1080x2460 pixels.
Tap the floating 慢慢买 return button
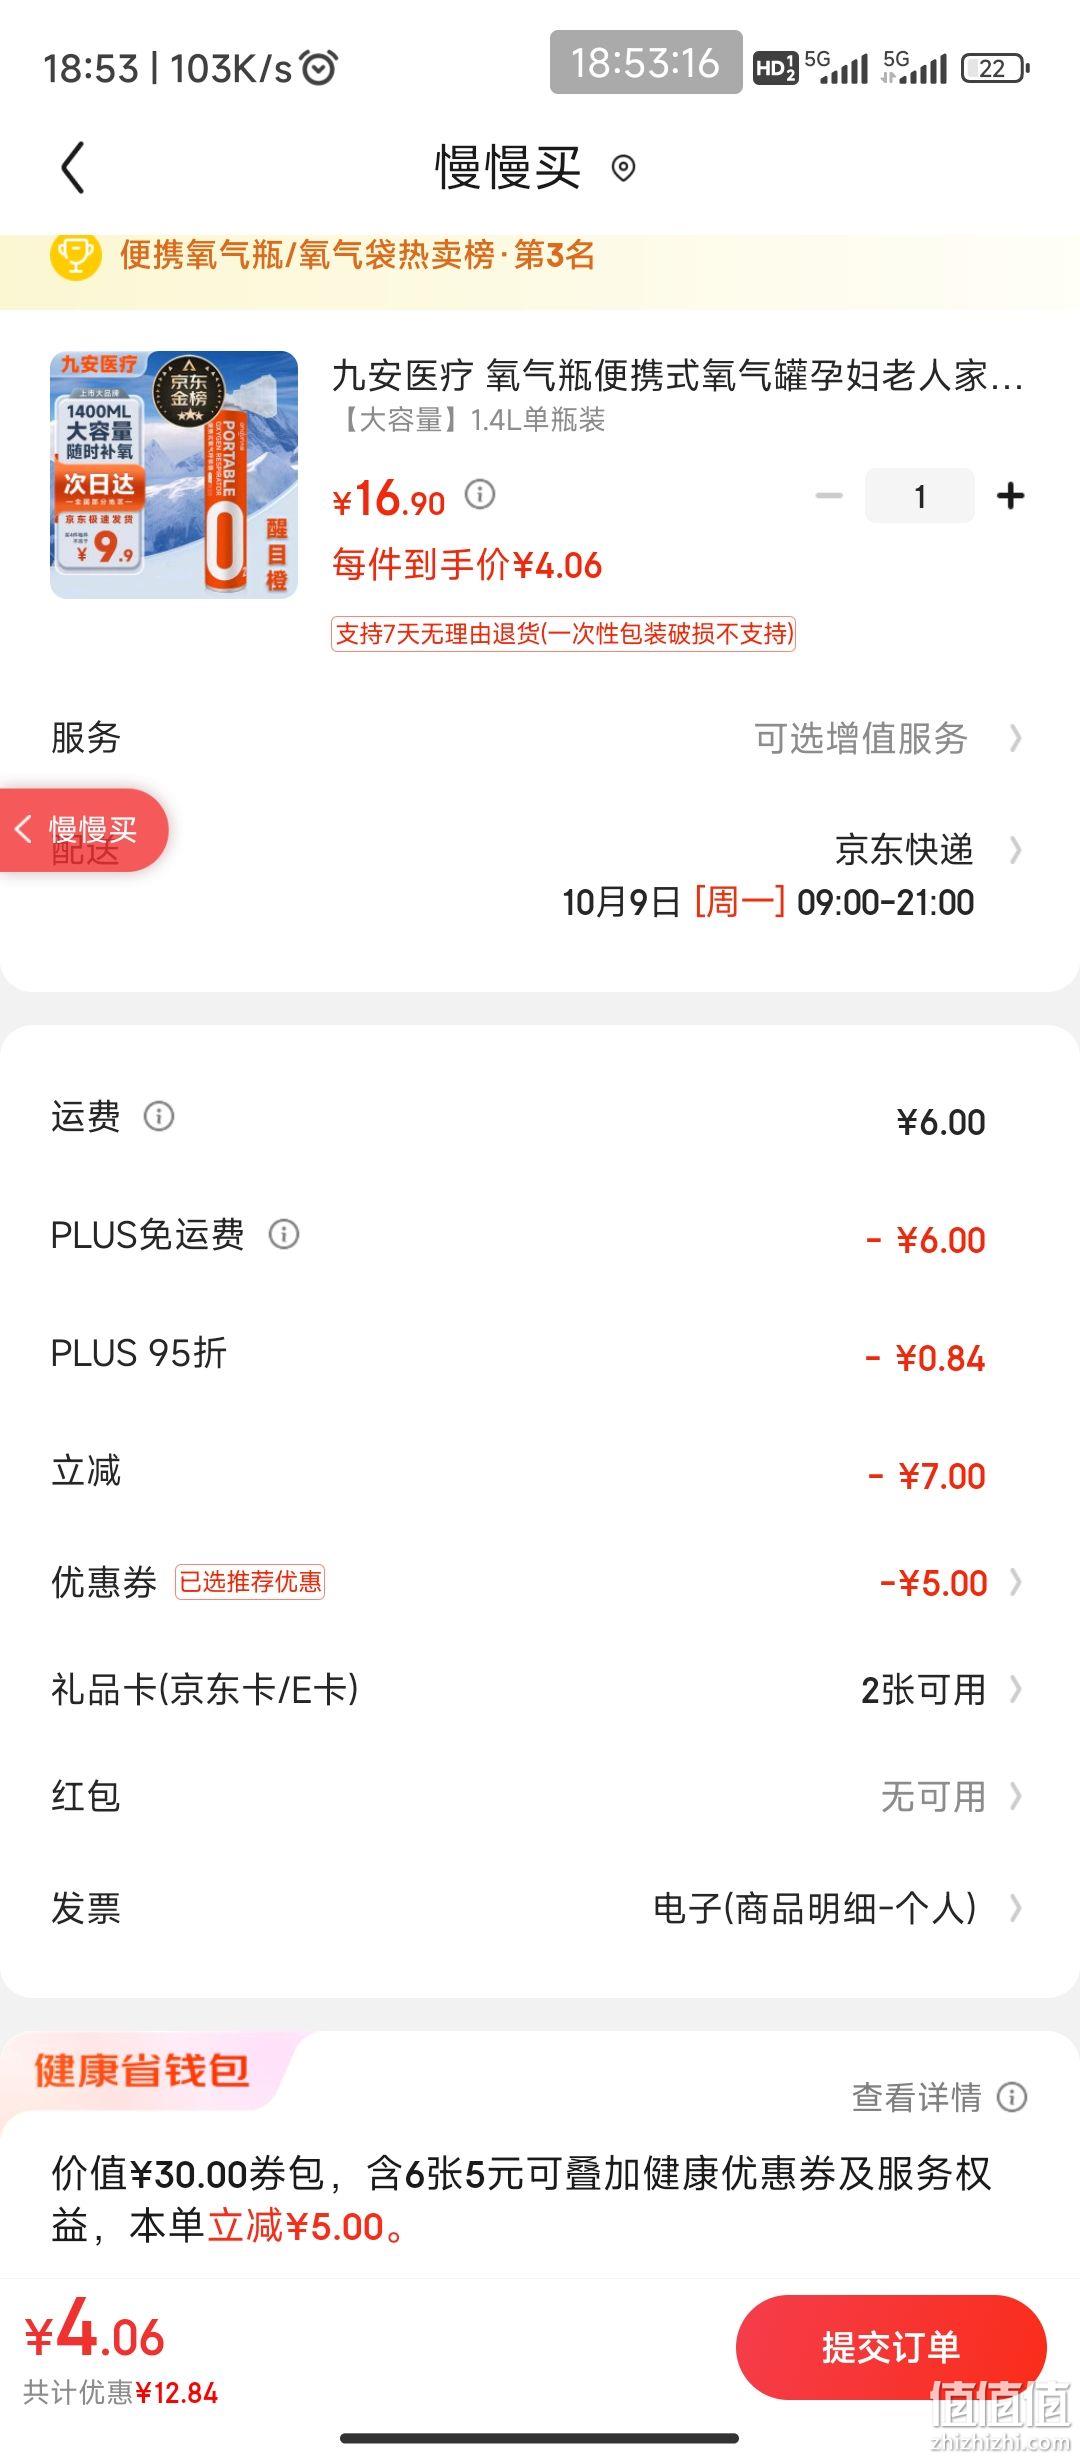tap(83, 830)
